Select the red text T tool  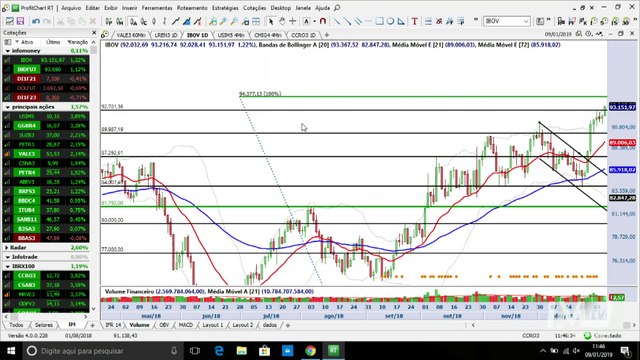pos(414,21)
